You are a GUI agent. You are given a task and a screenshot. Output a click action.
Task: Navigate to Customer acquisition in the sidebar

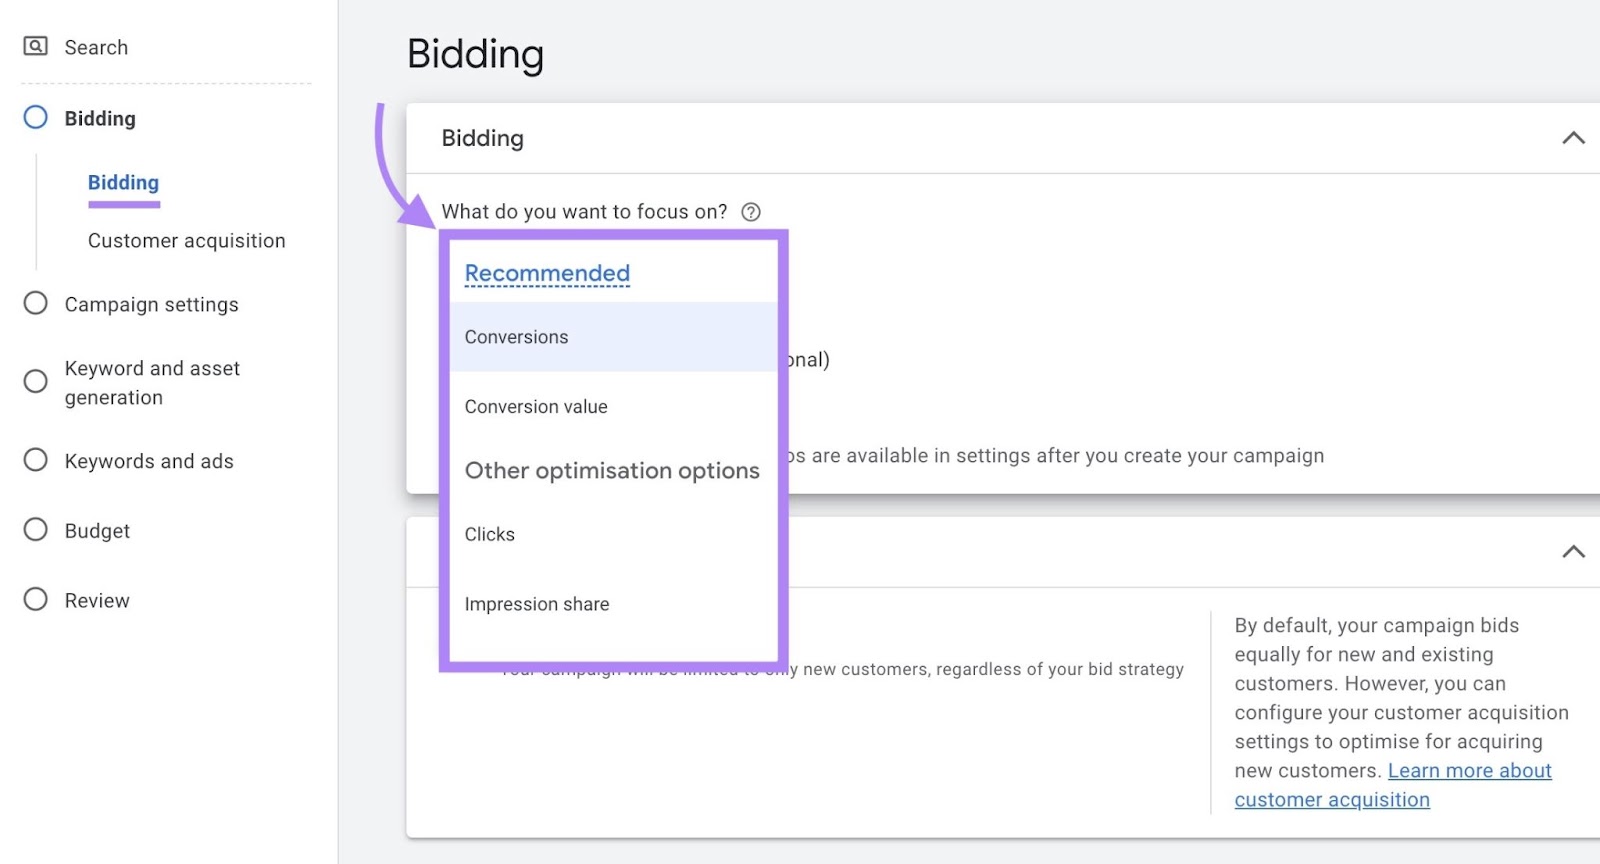click(186, 240)
